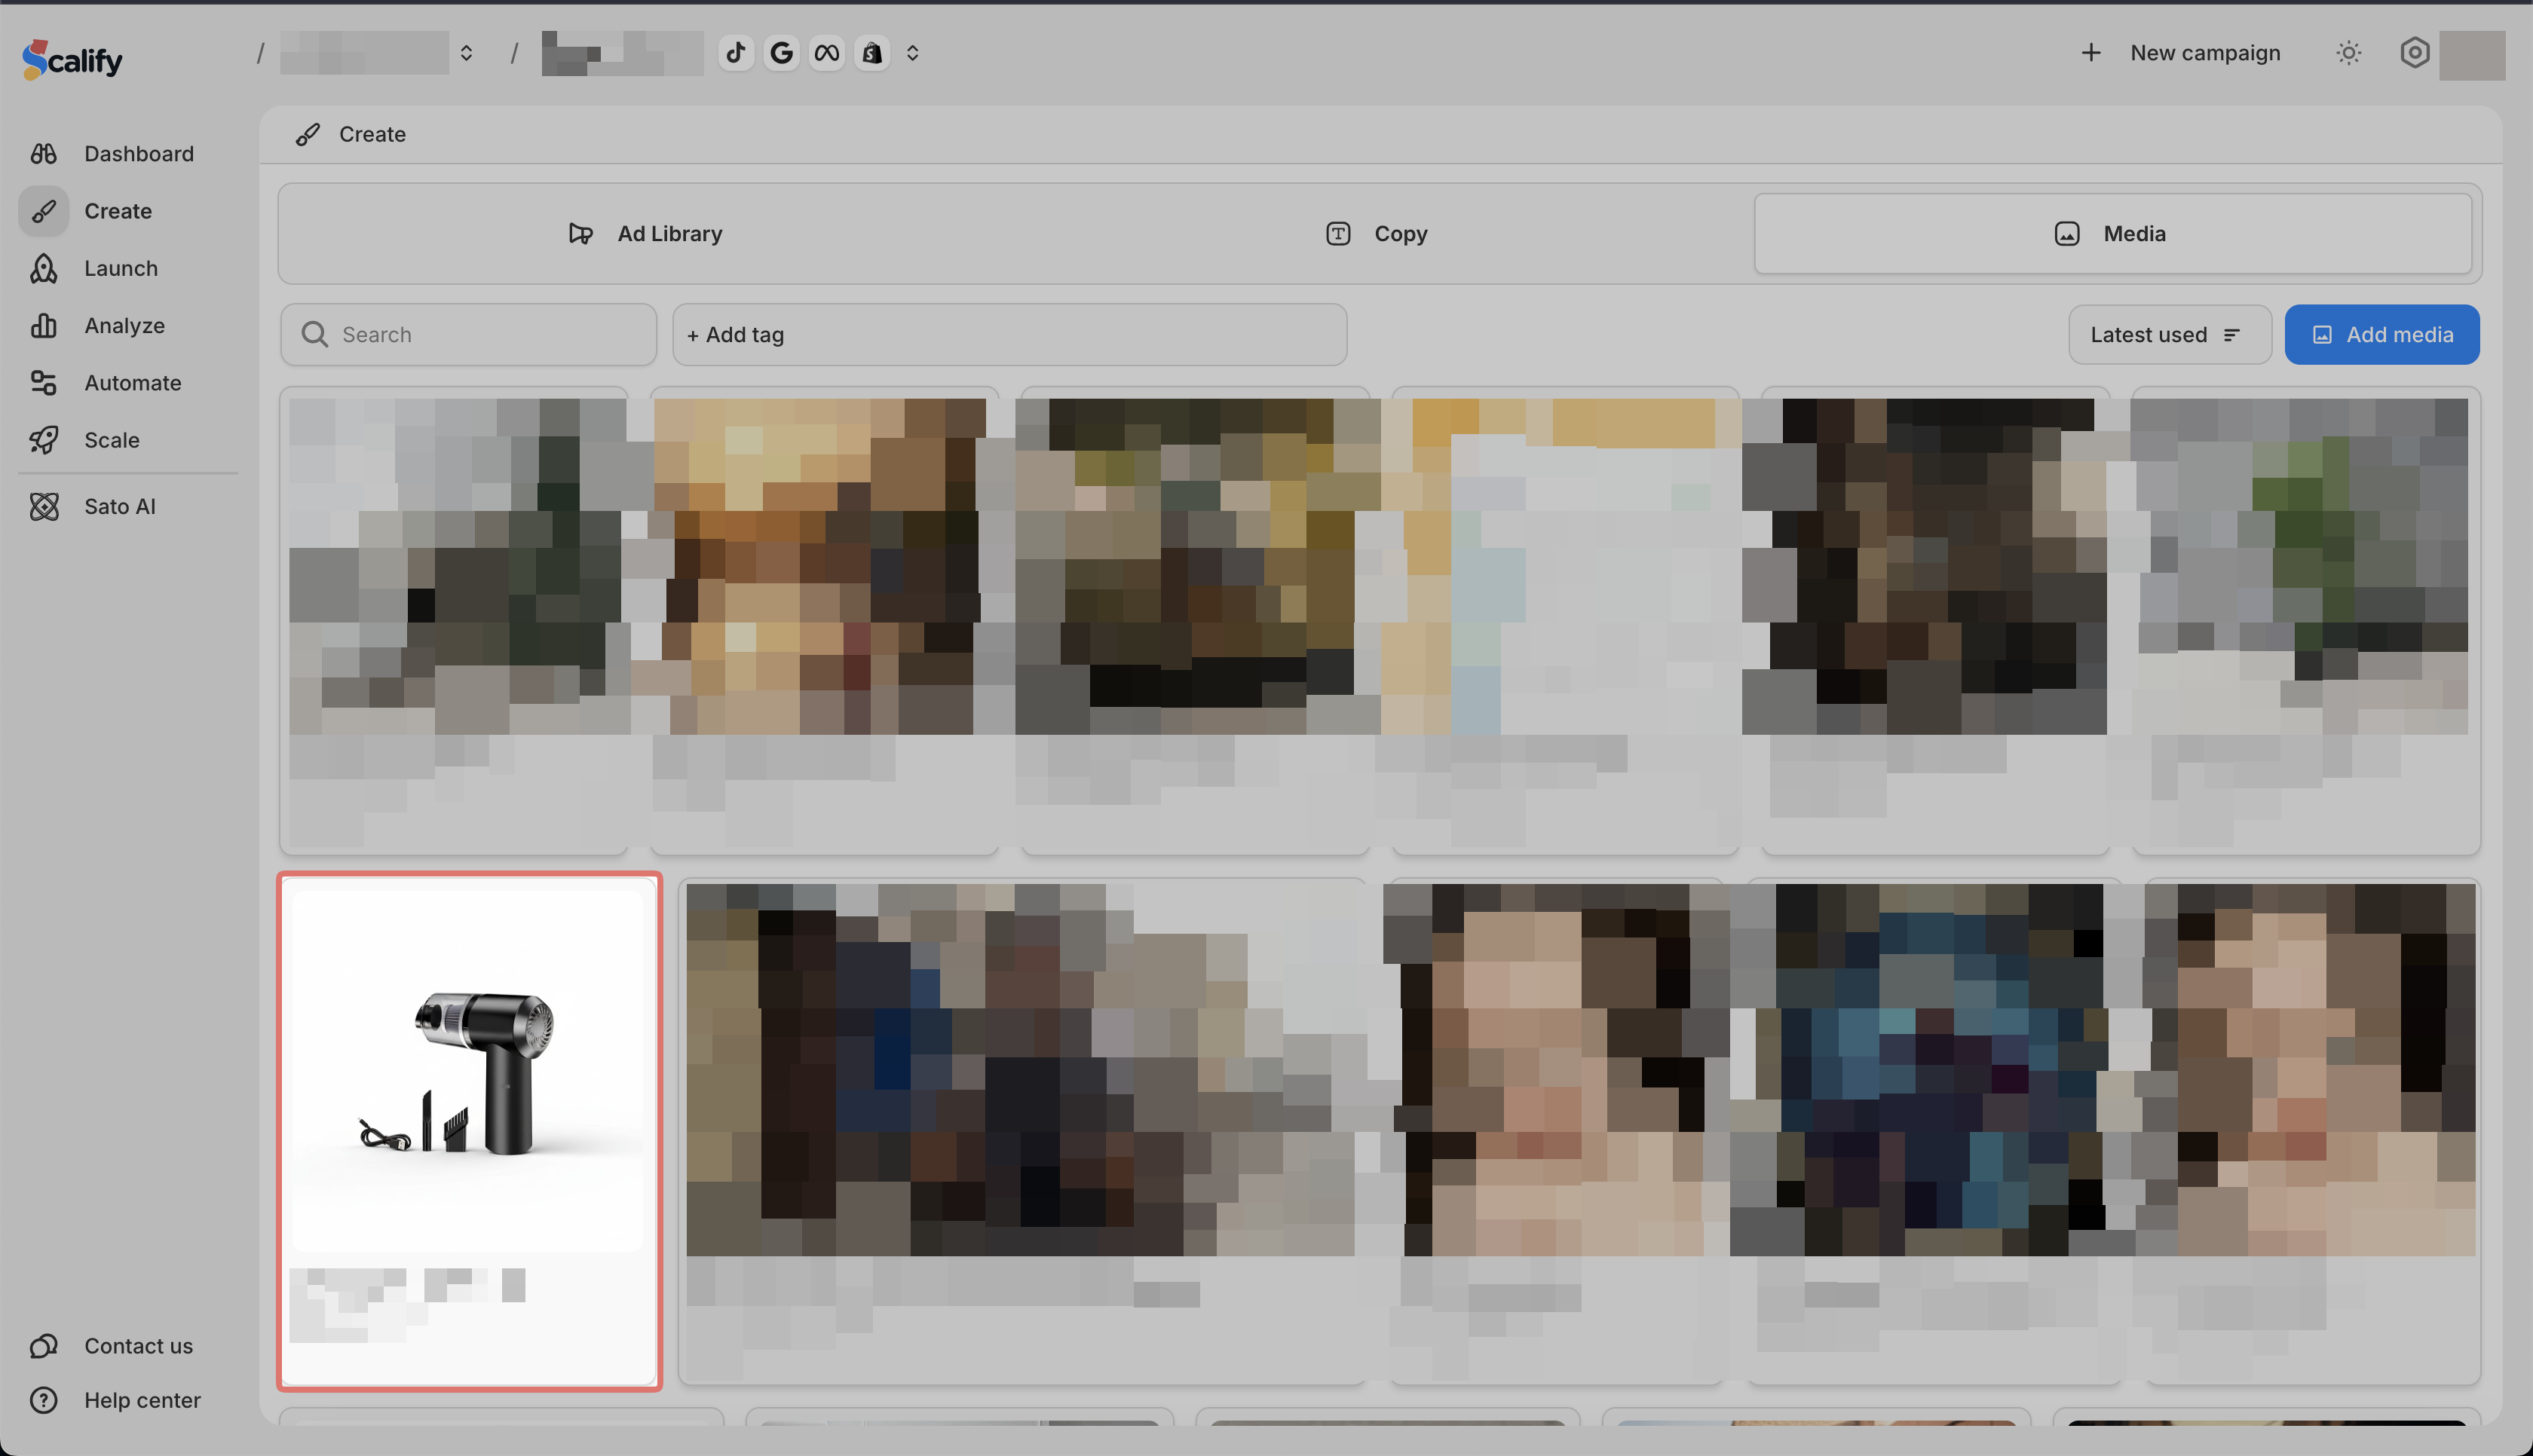Click the Add tag field
This screenshot has width=2533, height=1456.
(1008, 335)
